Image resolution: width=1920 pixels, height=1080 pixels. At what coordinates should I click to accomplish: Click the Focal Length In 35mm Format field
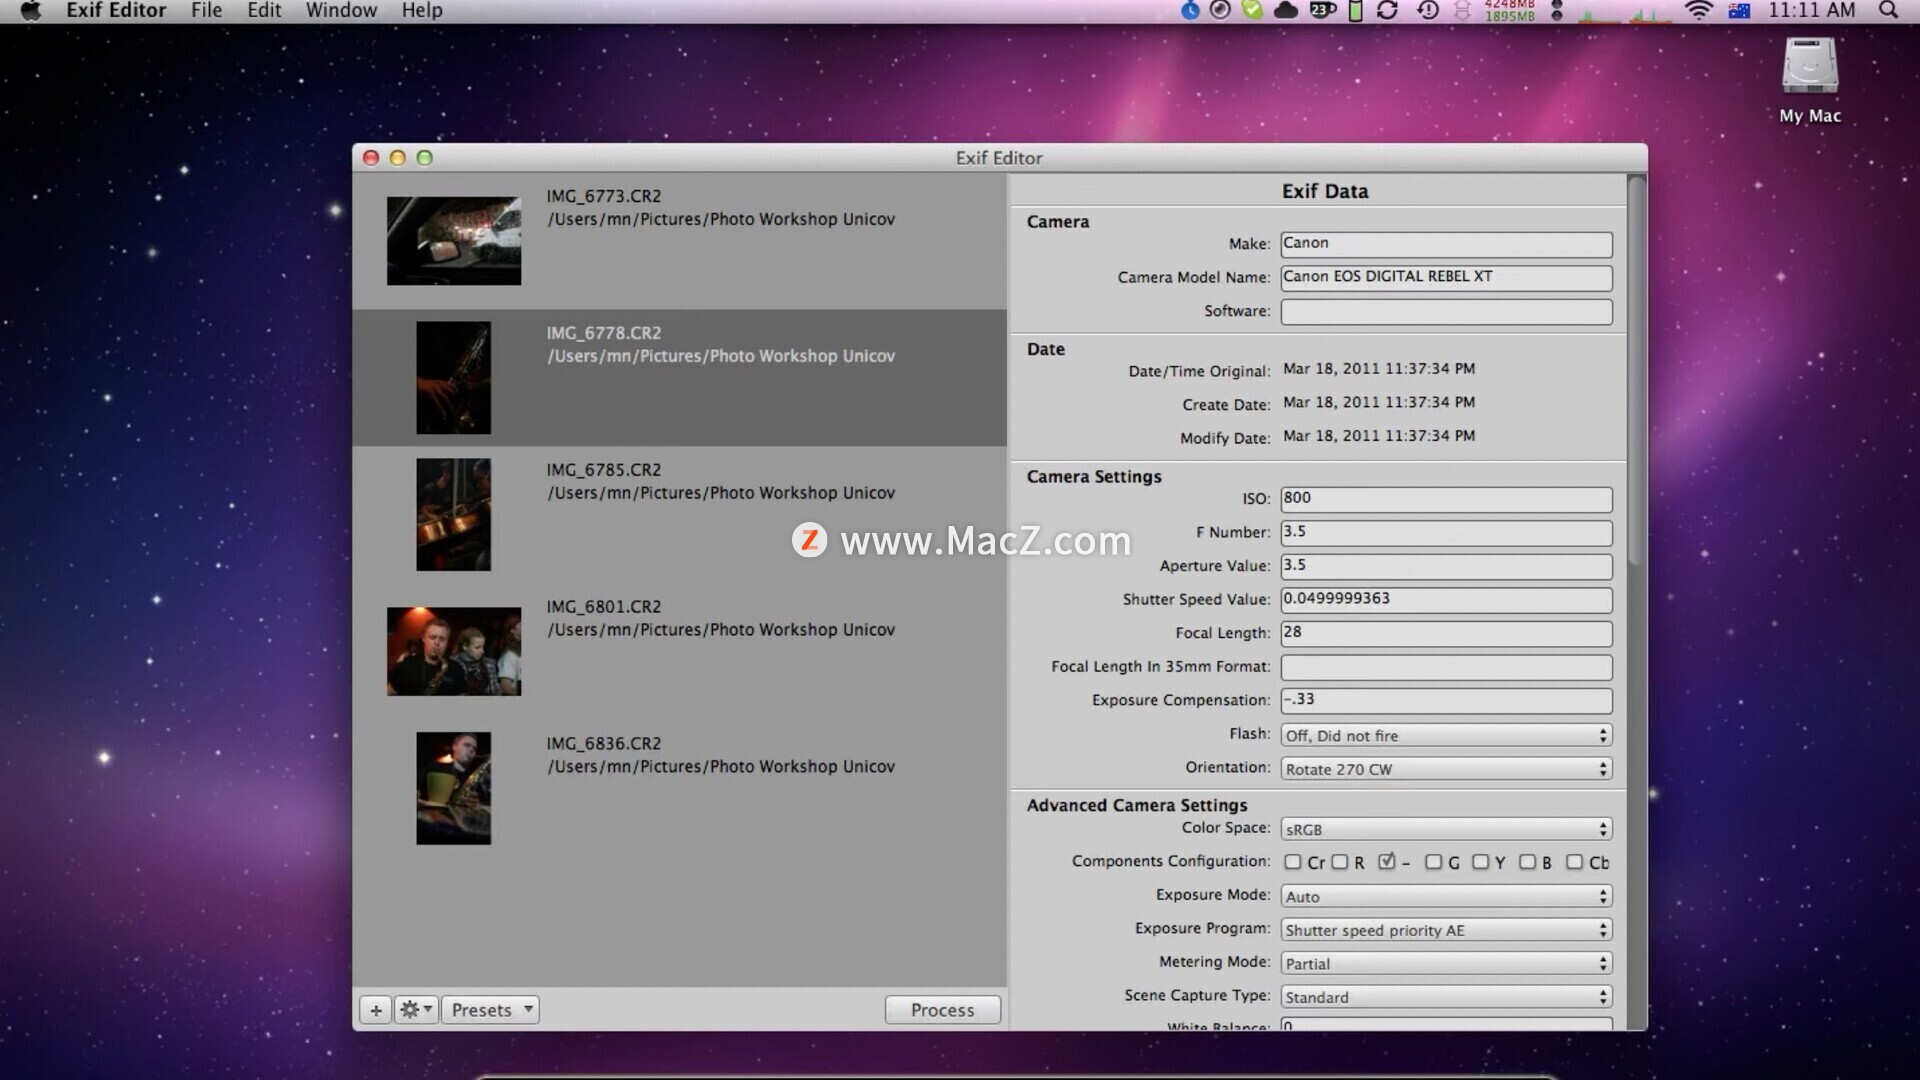pos(1446,667)
